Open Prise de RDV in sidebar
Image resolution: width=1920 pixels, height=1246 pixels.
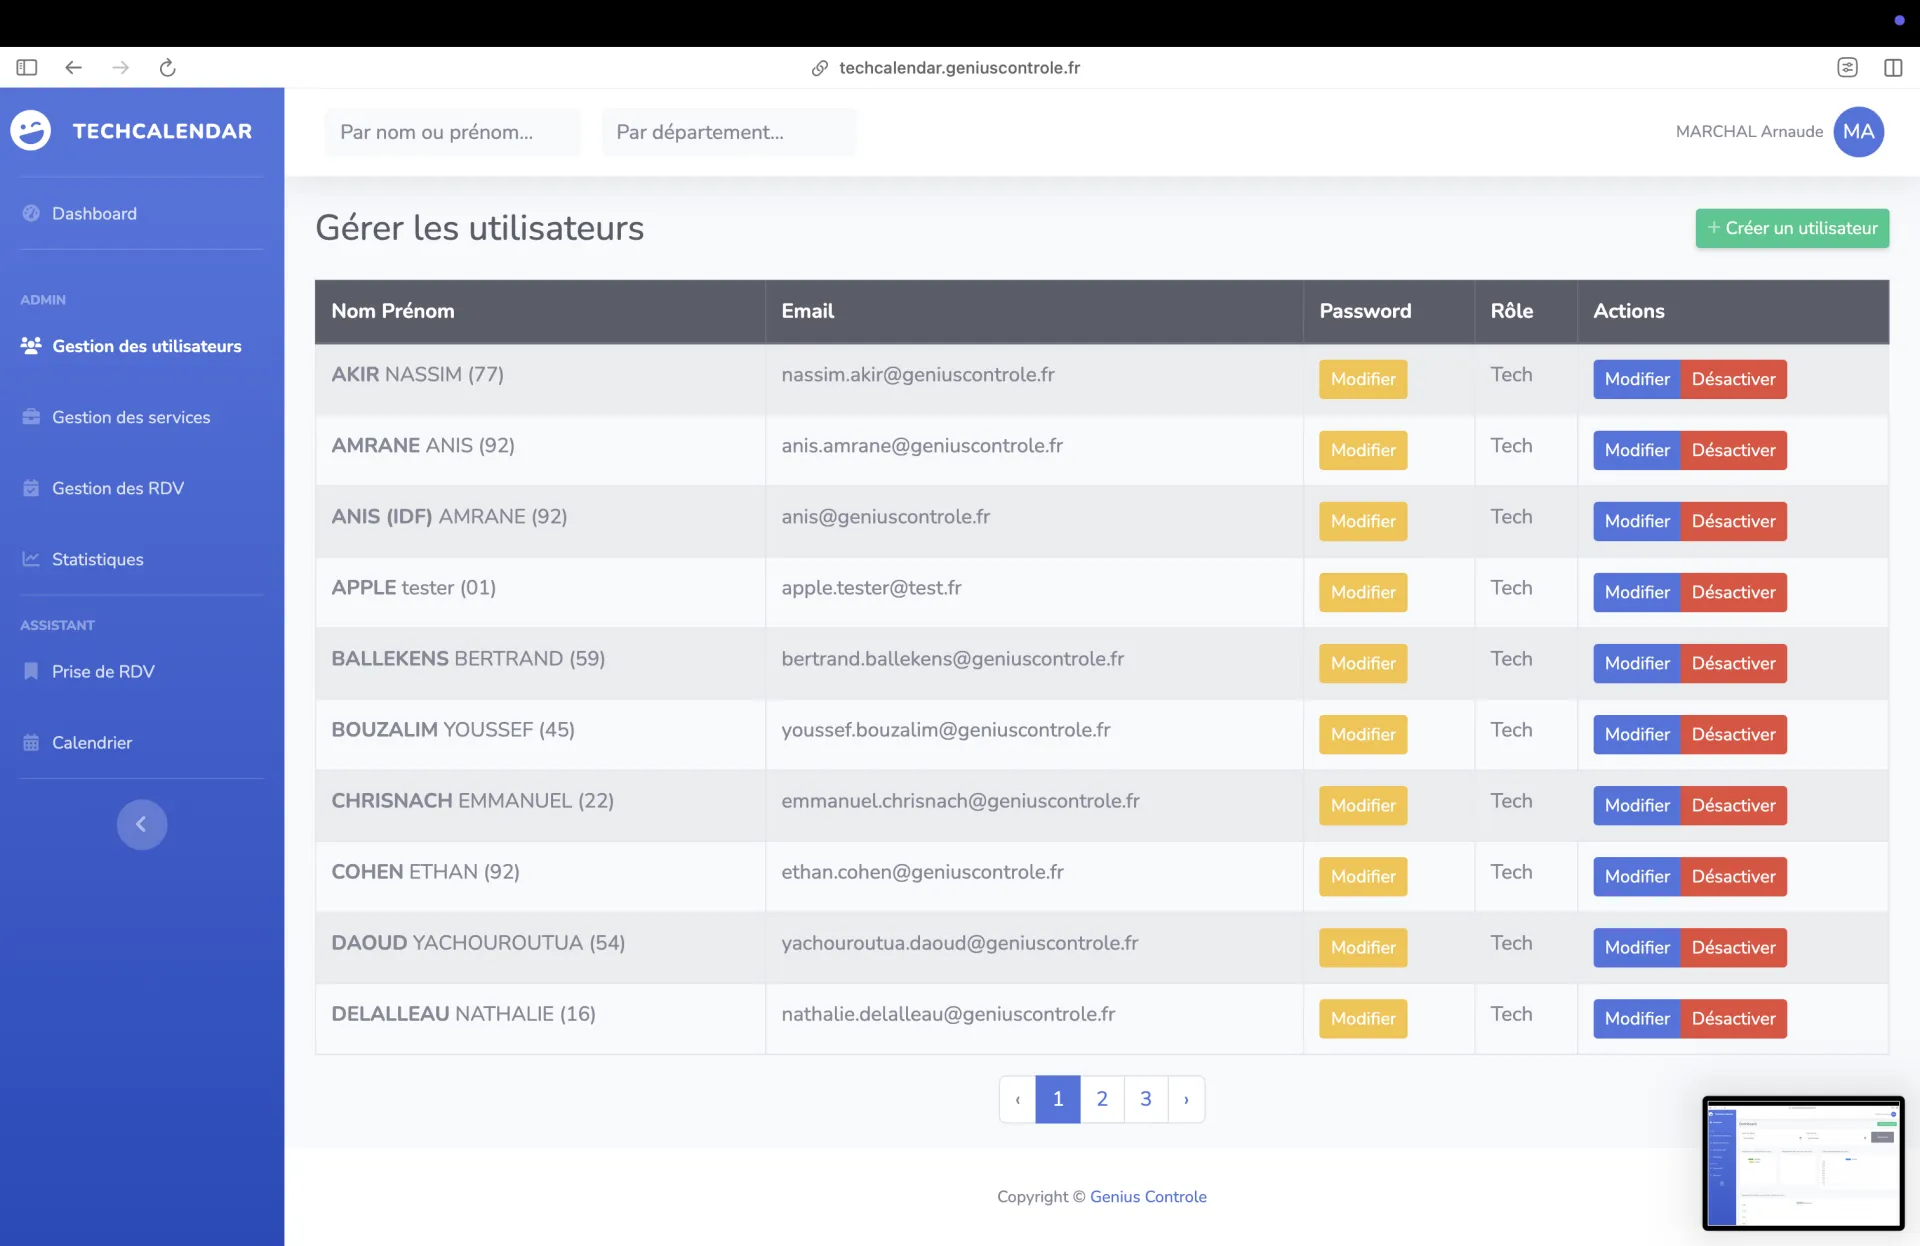click(x=103, y=671)
